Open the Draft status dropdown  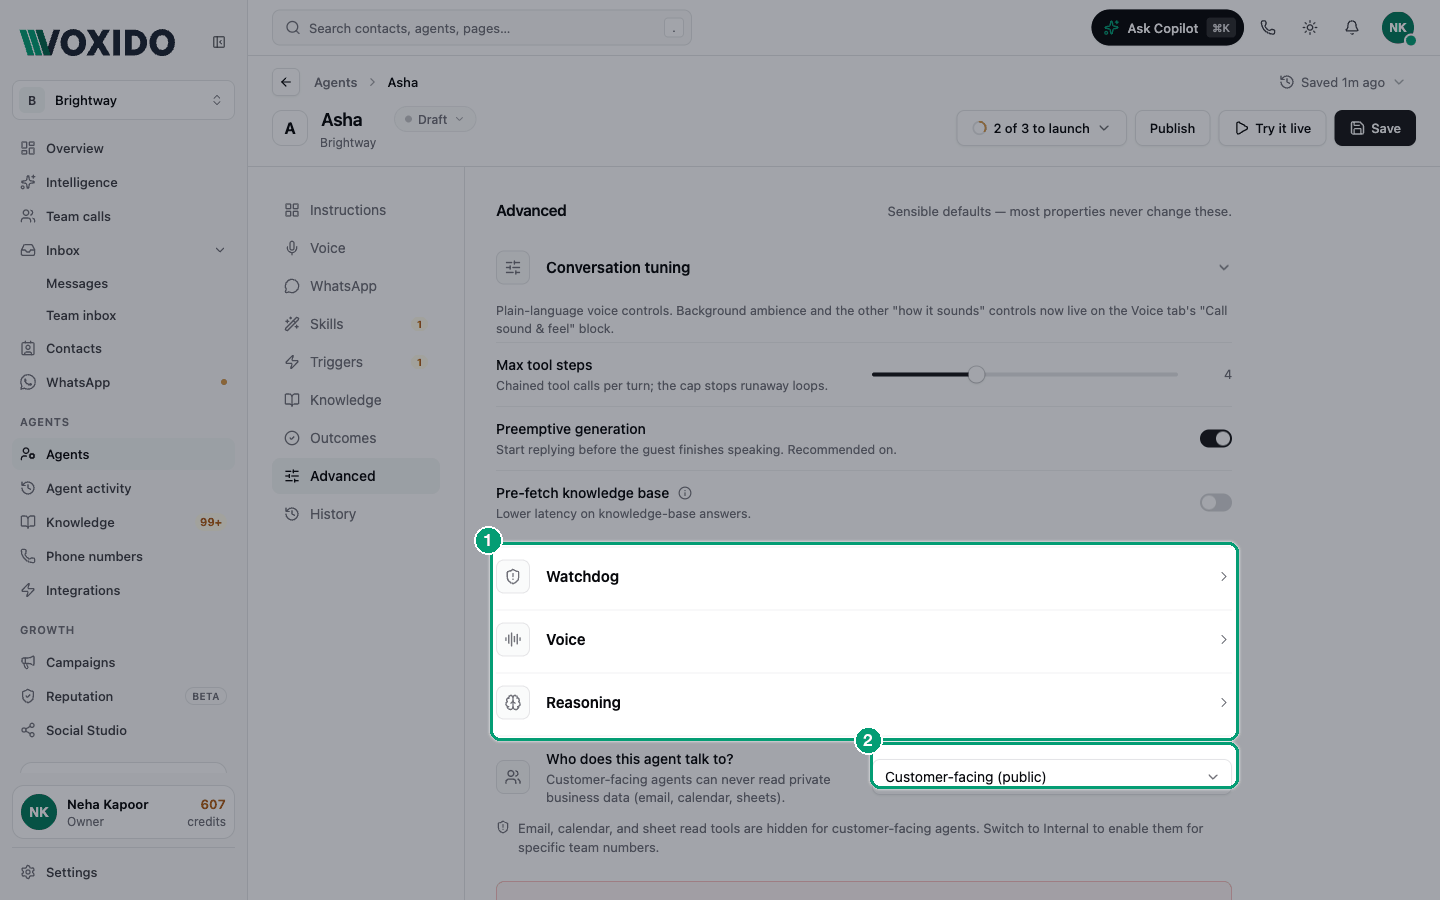[435, 119]
